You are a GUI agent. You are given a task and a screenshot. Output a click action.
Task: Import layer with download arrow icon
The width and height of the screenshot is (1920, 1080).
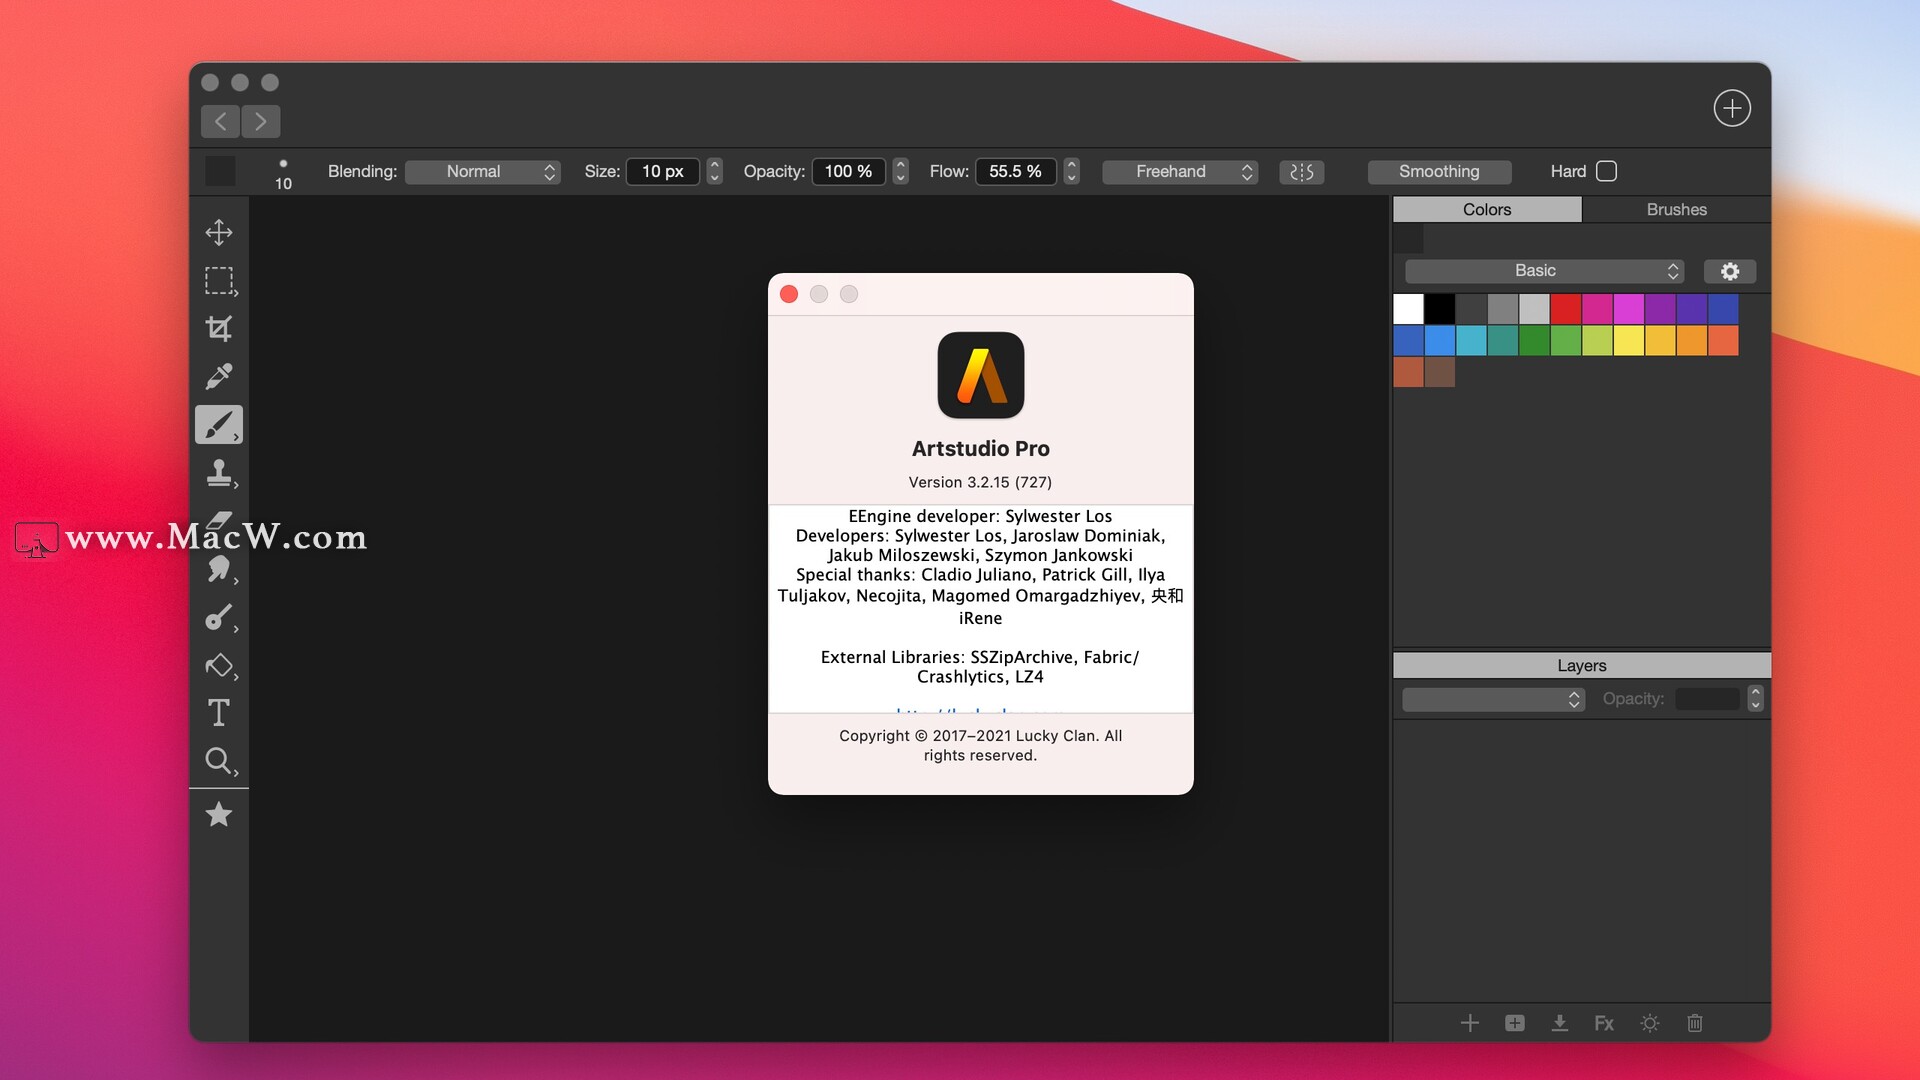tap(1560, 1022)
